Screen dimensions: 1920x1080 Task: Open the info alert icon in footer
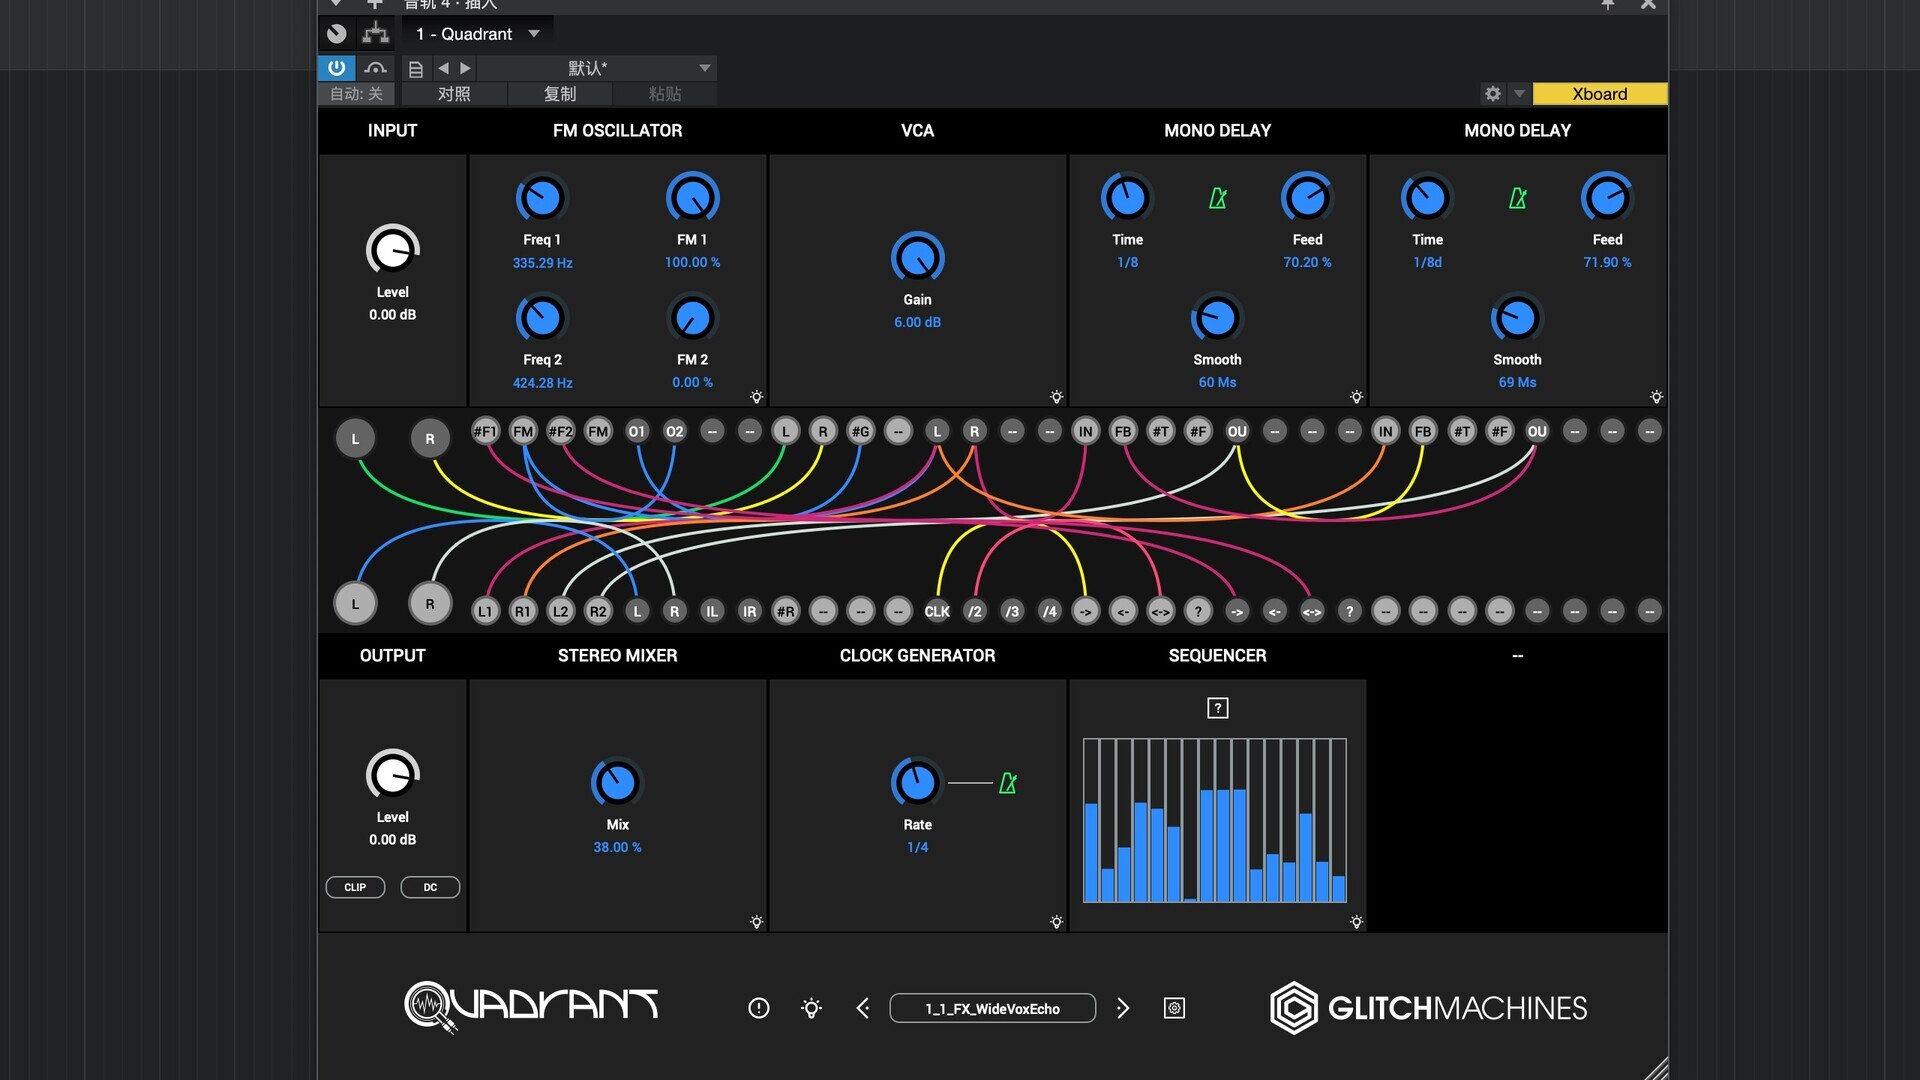[x=759, y=1008]
